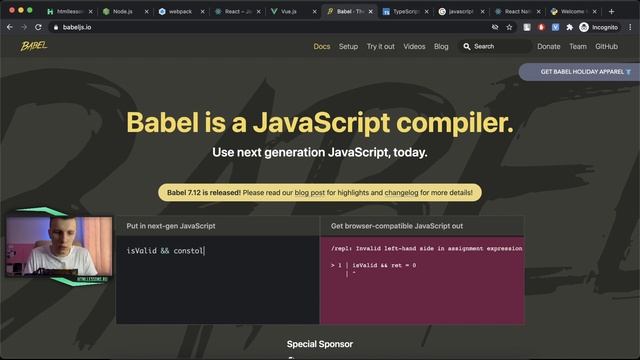The image size is (640, 360).
Task: Open the extensions puzzle icon
Action: [569, 27]
